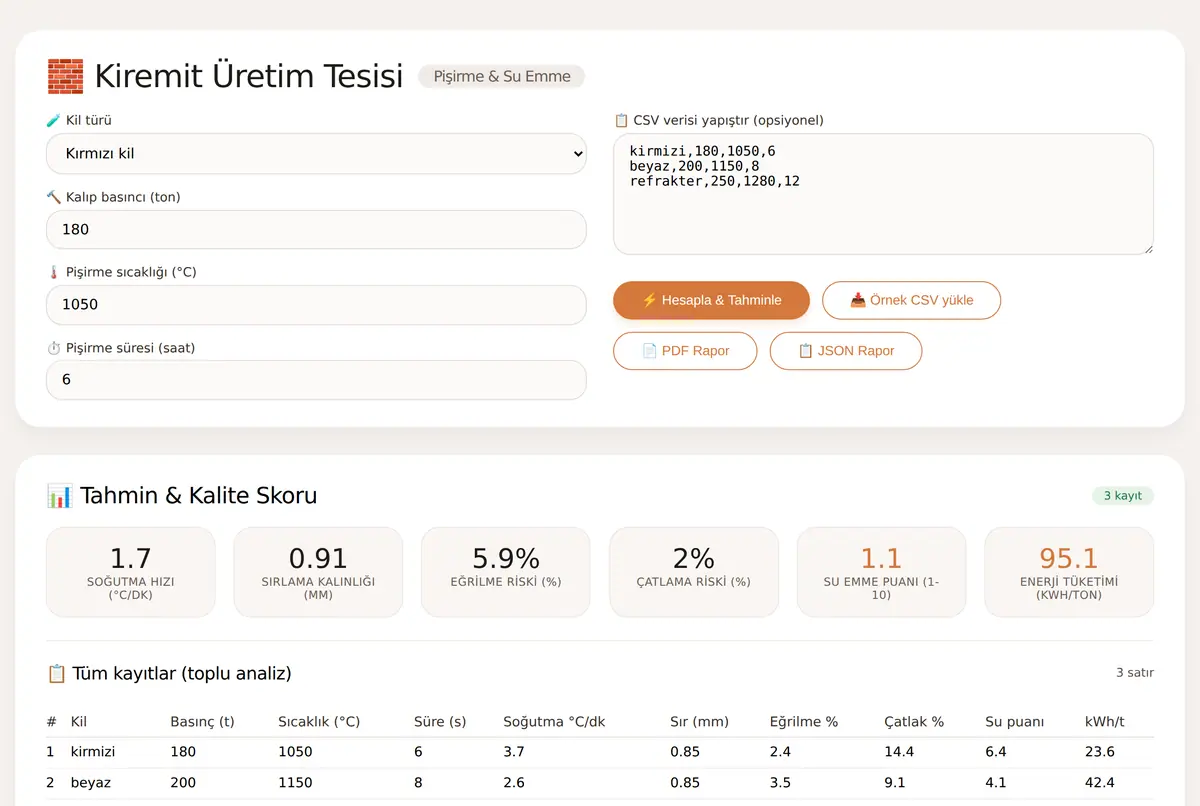
Task: Click the 42.4 kWh/t value in the beyaz row
Action: (x=1100, y=783)
